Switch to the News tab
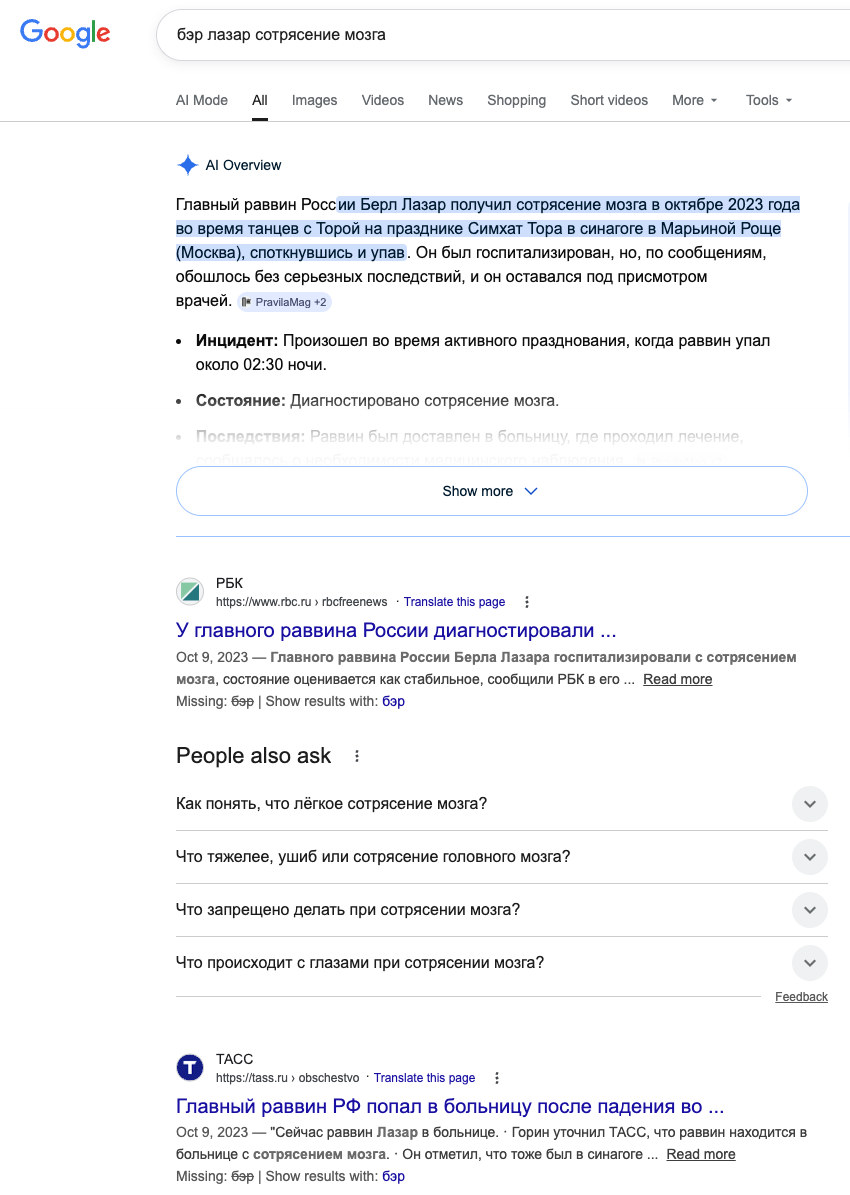 click(x=445, y=100)
